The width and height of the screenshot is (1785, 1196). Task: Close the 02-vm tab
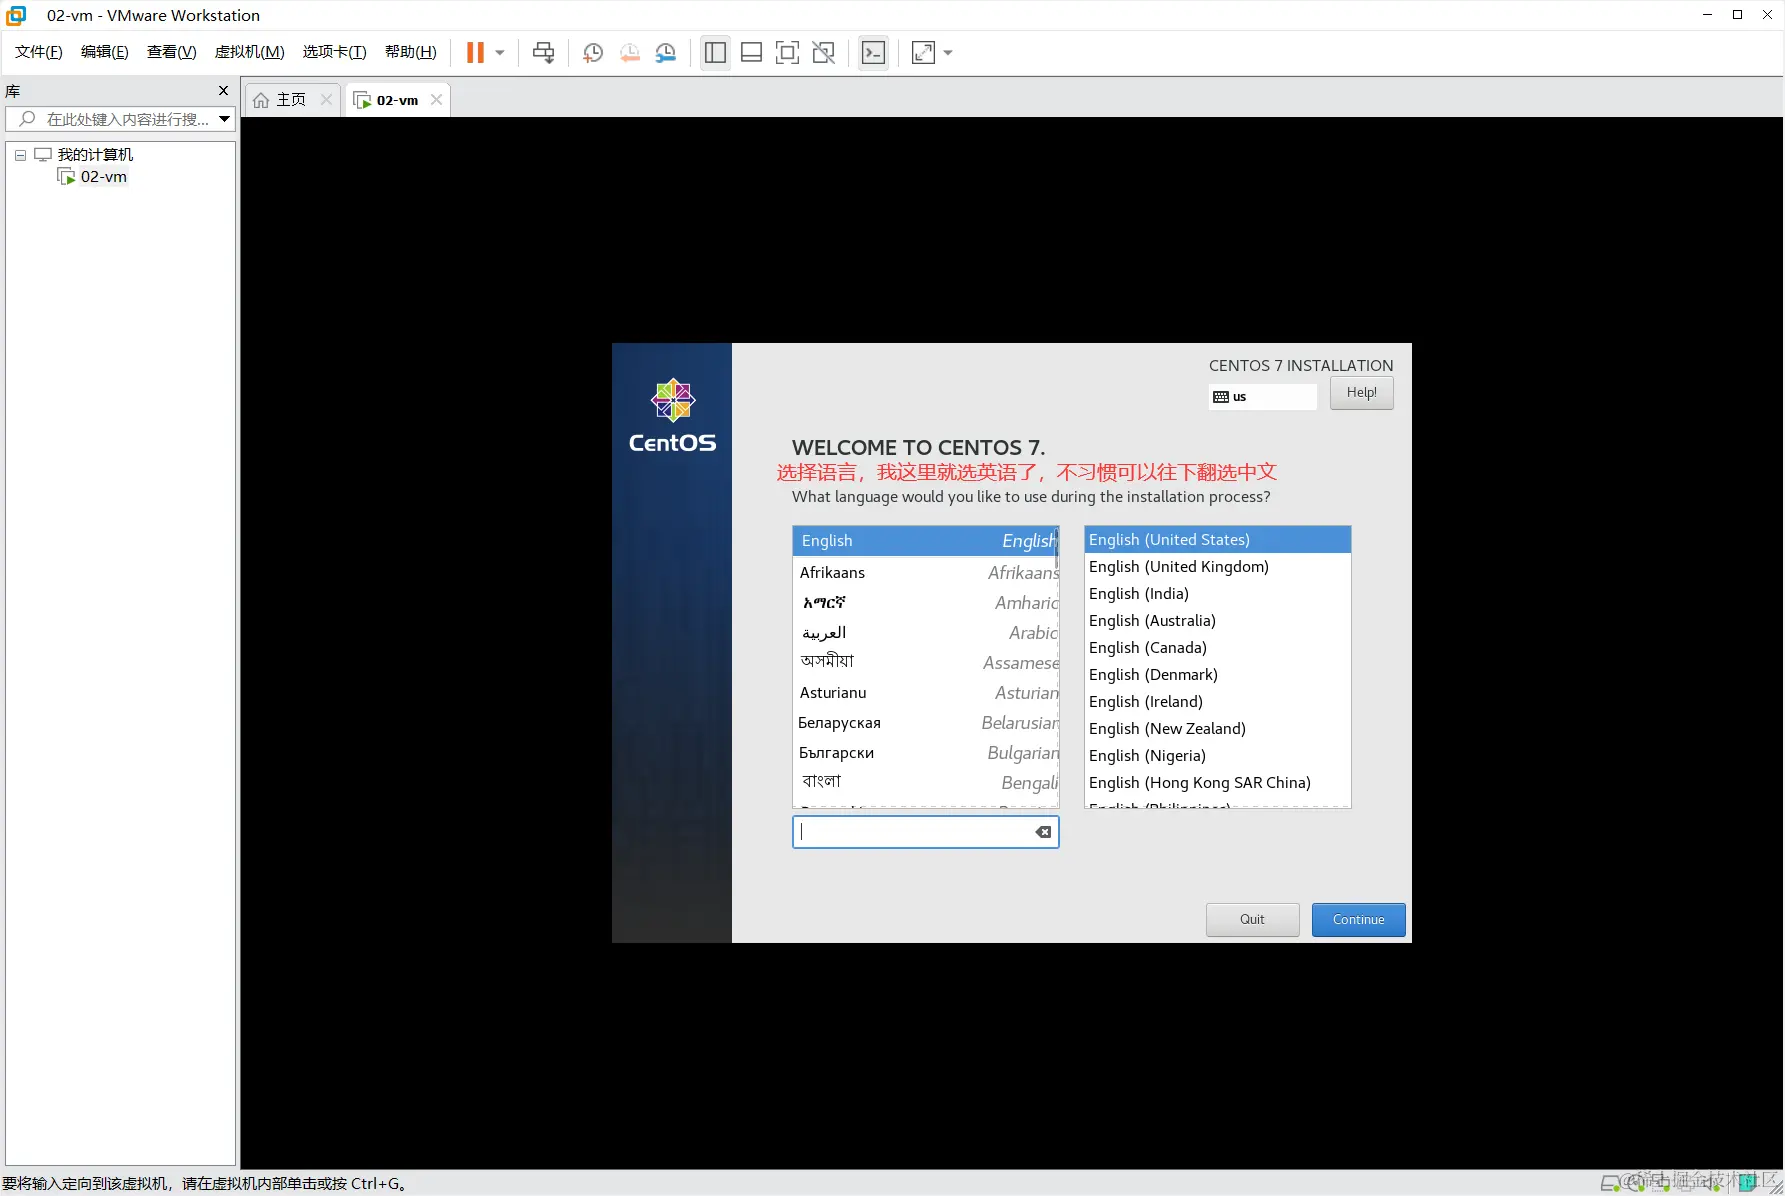436,100
